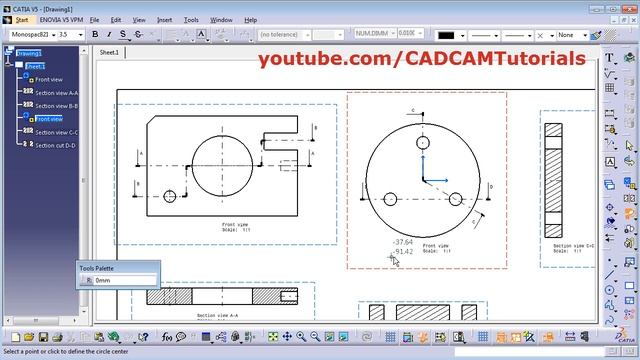Open the Window menu

221,20
